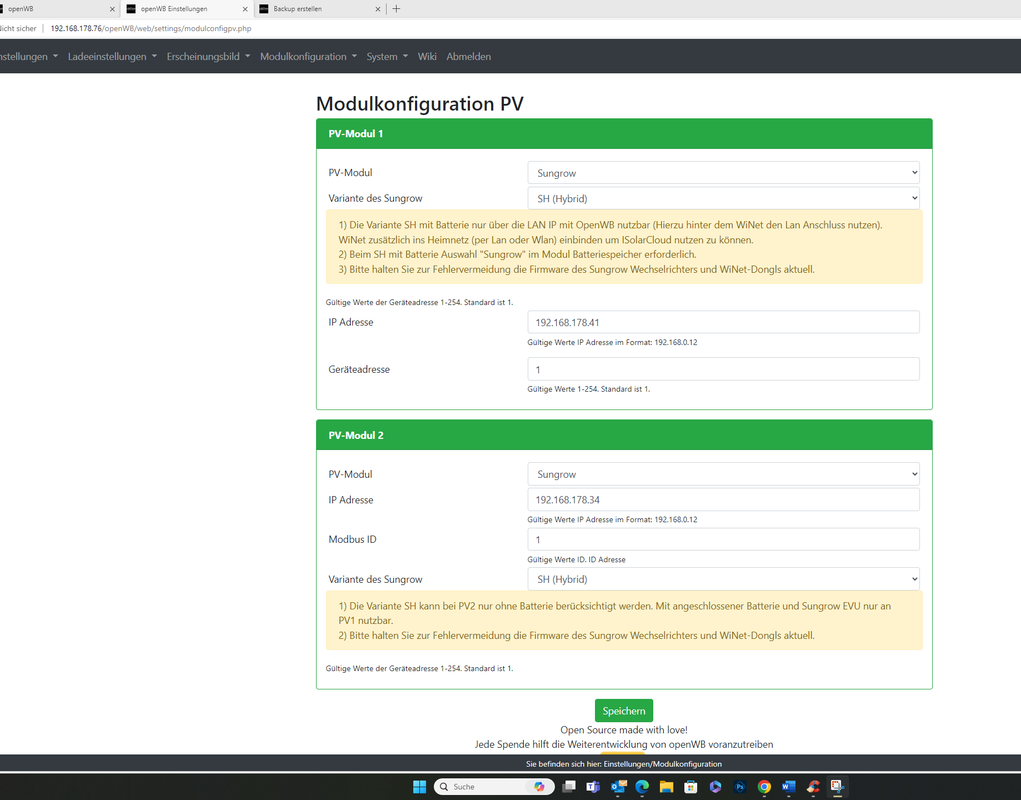Viewport: 1021px width, 800px height.
Task: Click the browser address bar URL
Action: coord(151,29)
